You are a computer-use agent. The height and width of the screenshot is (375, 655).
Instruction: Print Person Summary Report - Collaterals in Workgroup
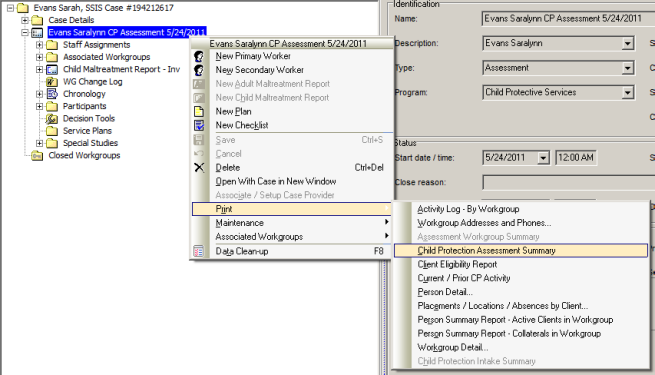point(521,333)
